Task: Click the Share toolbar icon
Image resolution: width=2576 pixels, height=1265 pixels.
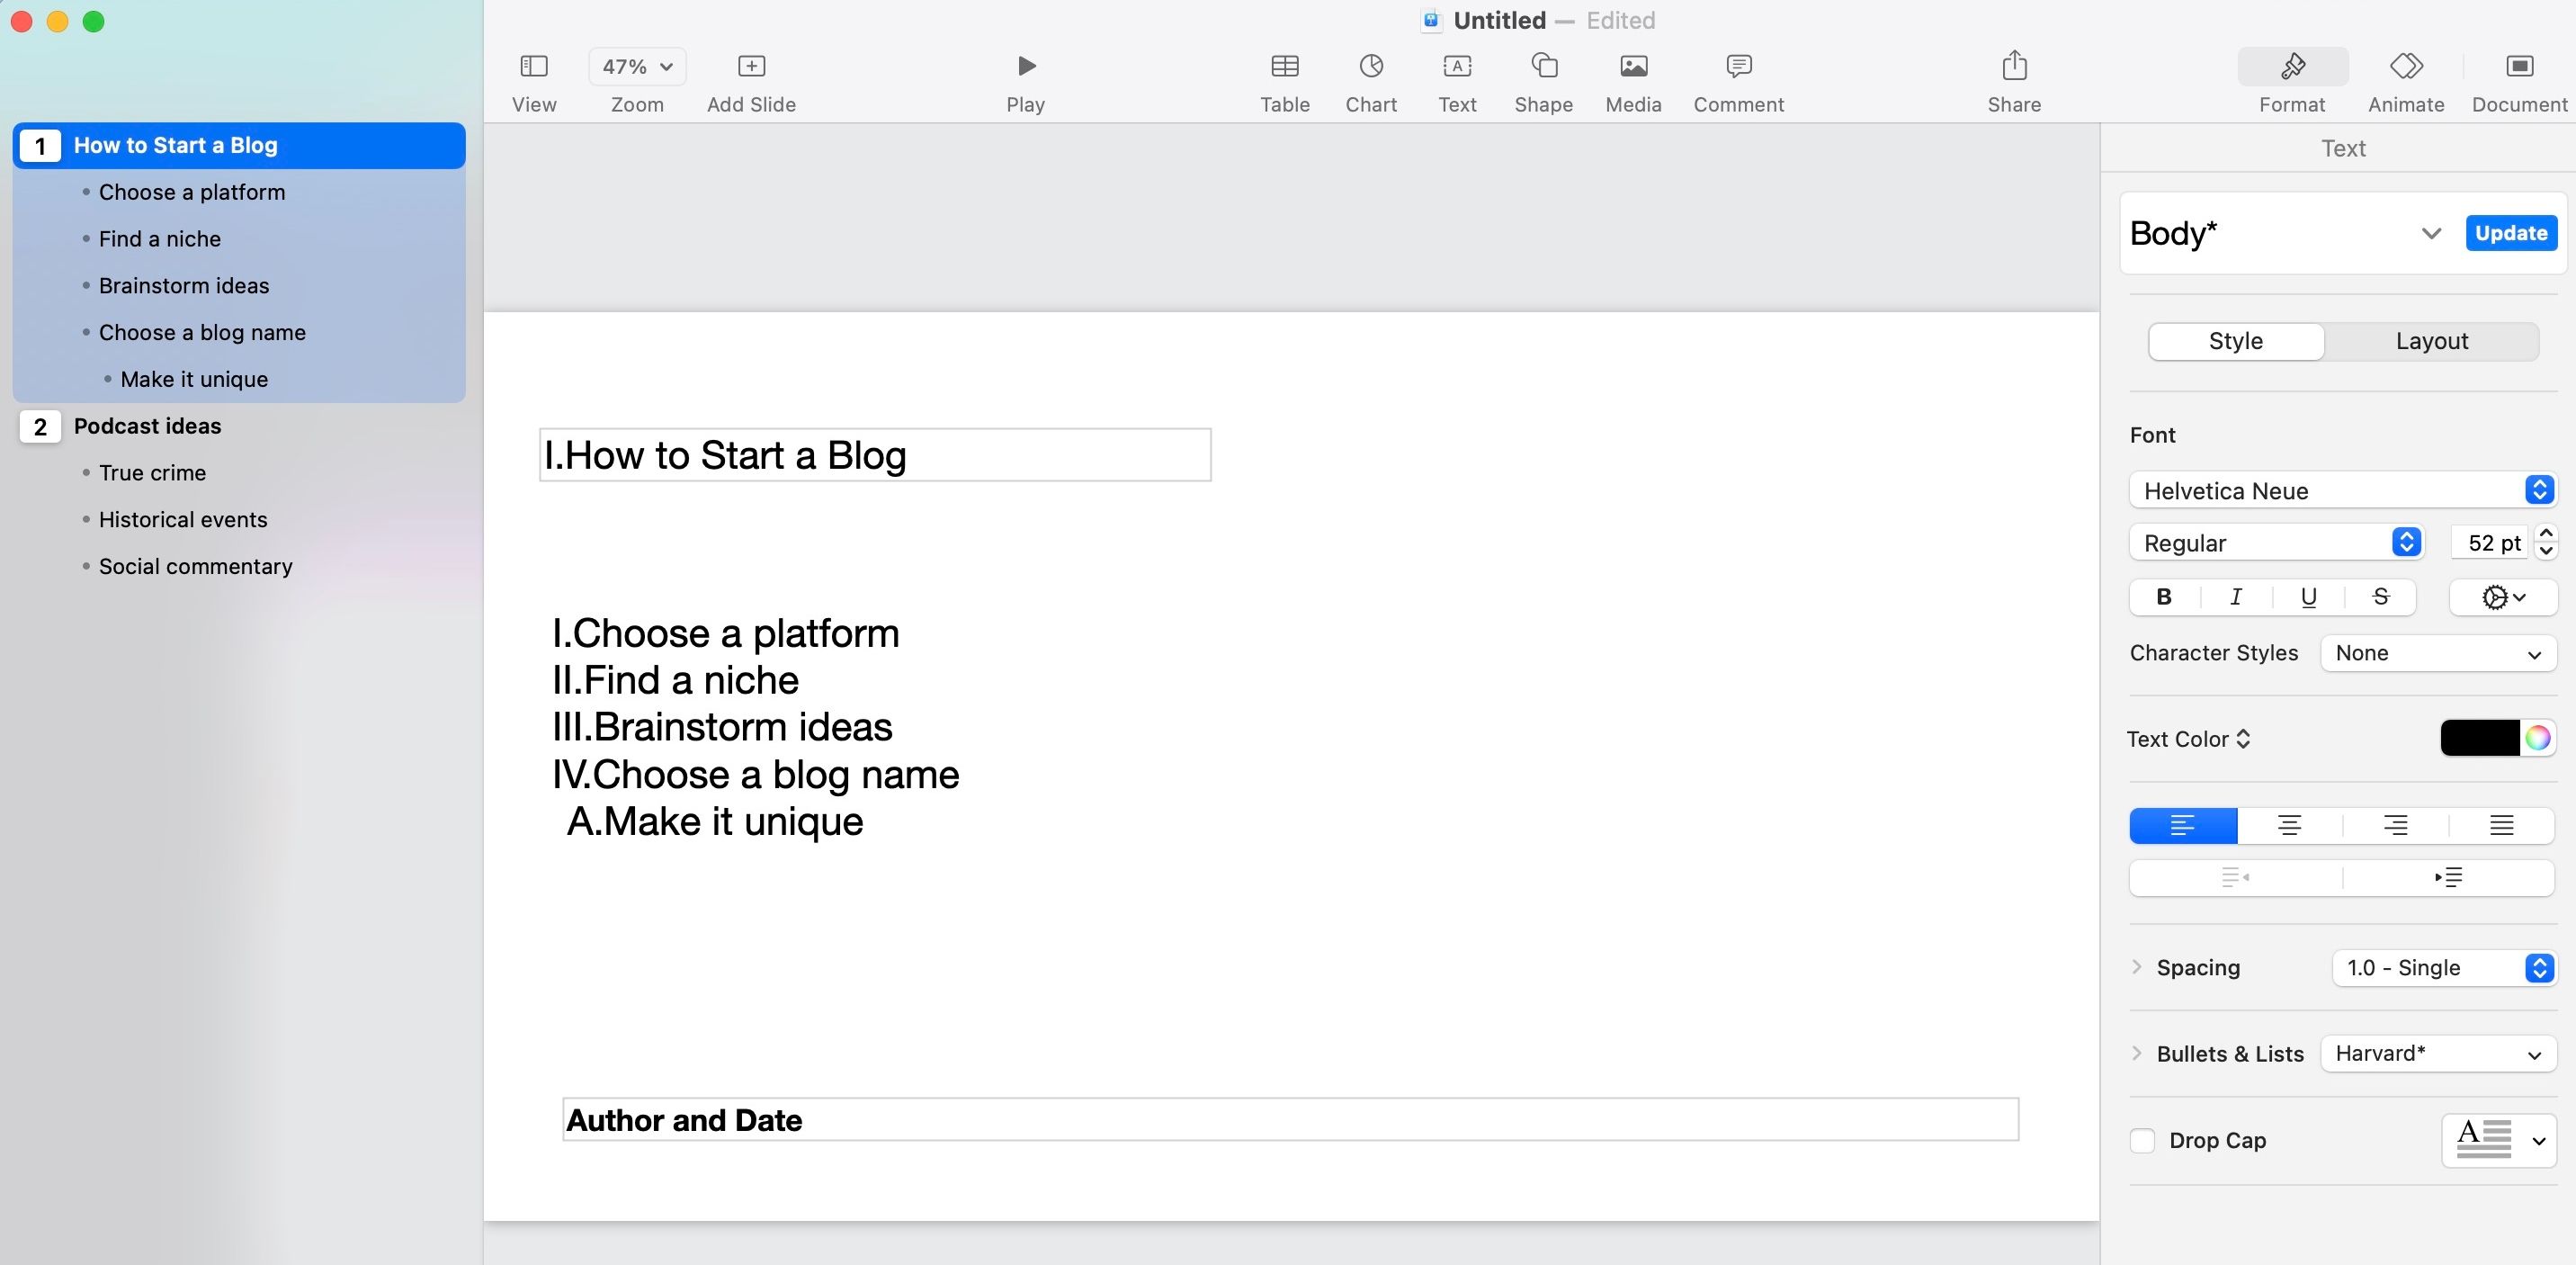Action: 2014,66
